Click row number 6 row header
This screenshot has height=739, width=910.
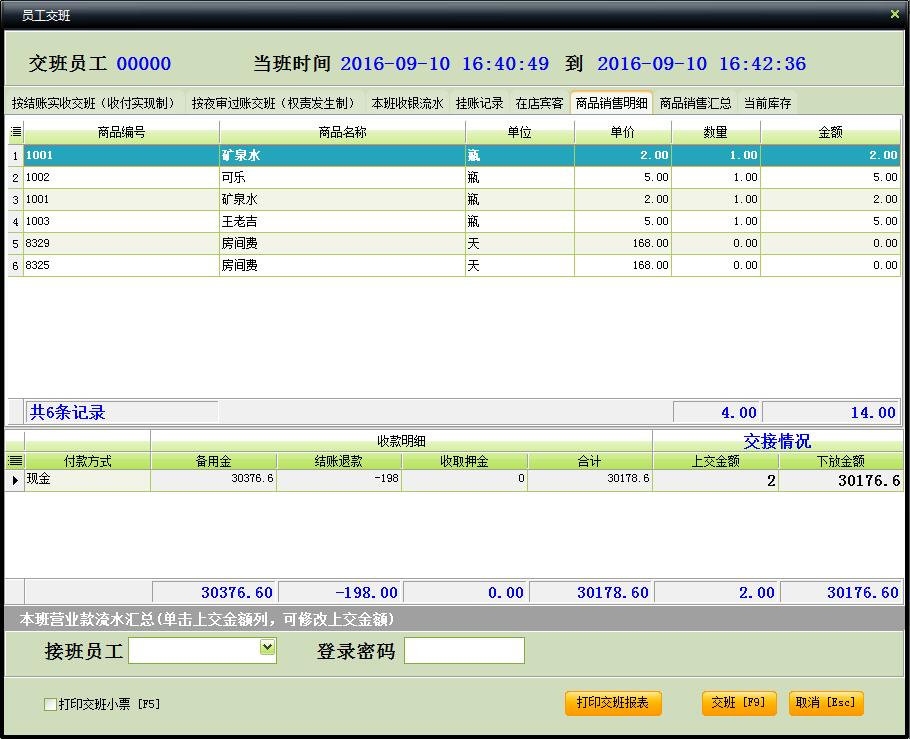pyautogui.click(x=16, y=266)
